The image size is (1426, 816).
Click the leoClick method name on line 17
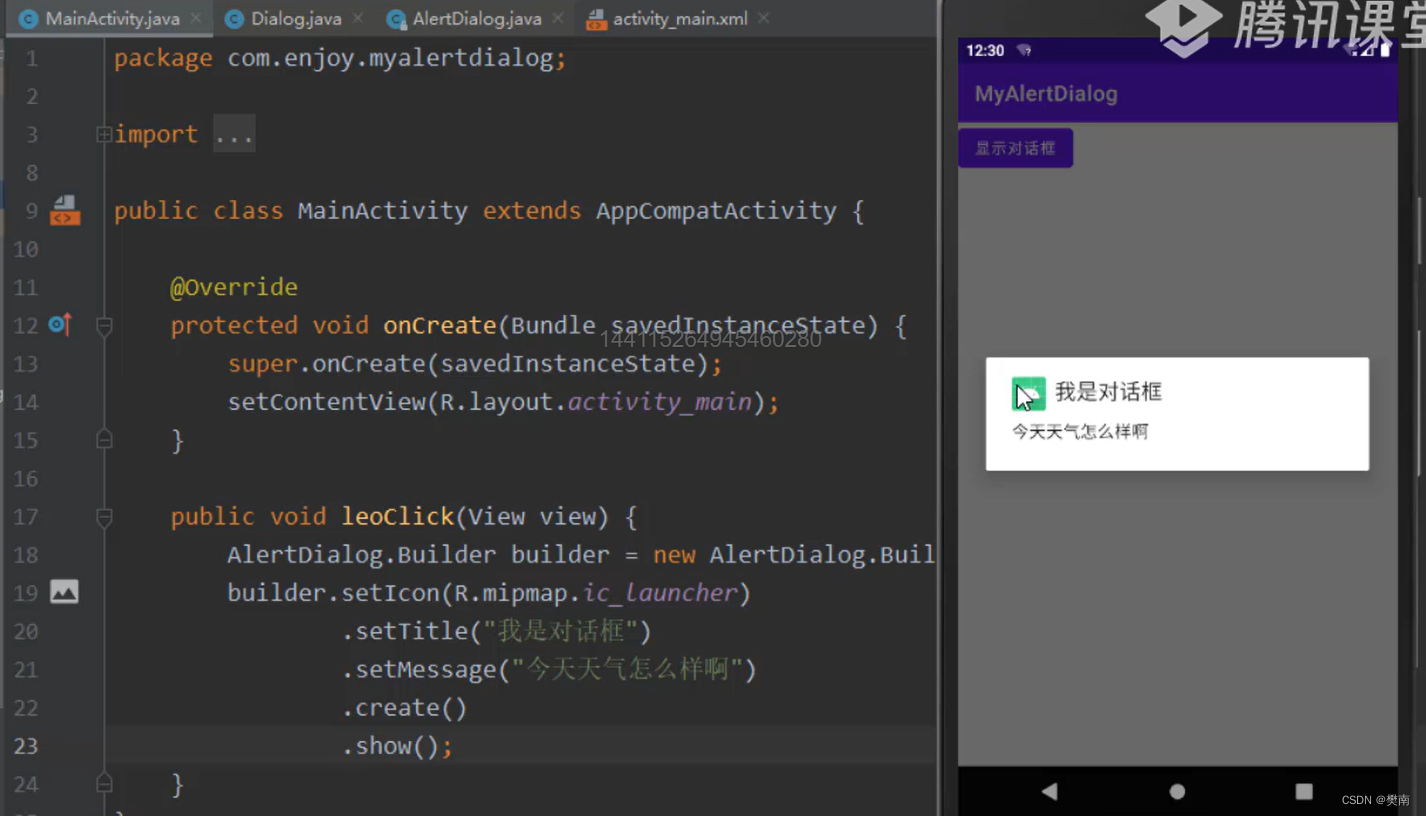(397, 517)
